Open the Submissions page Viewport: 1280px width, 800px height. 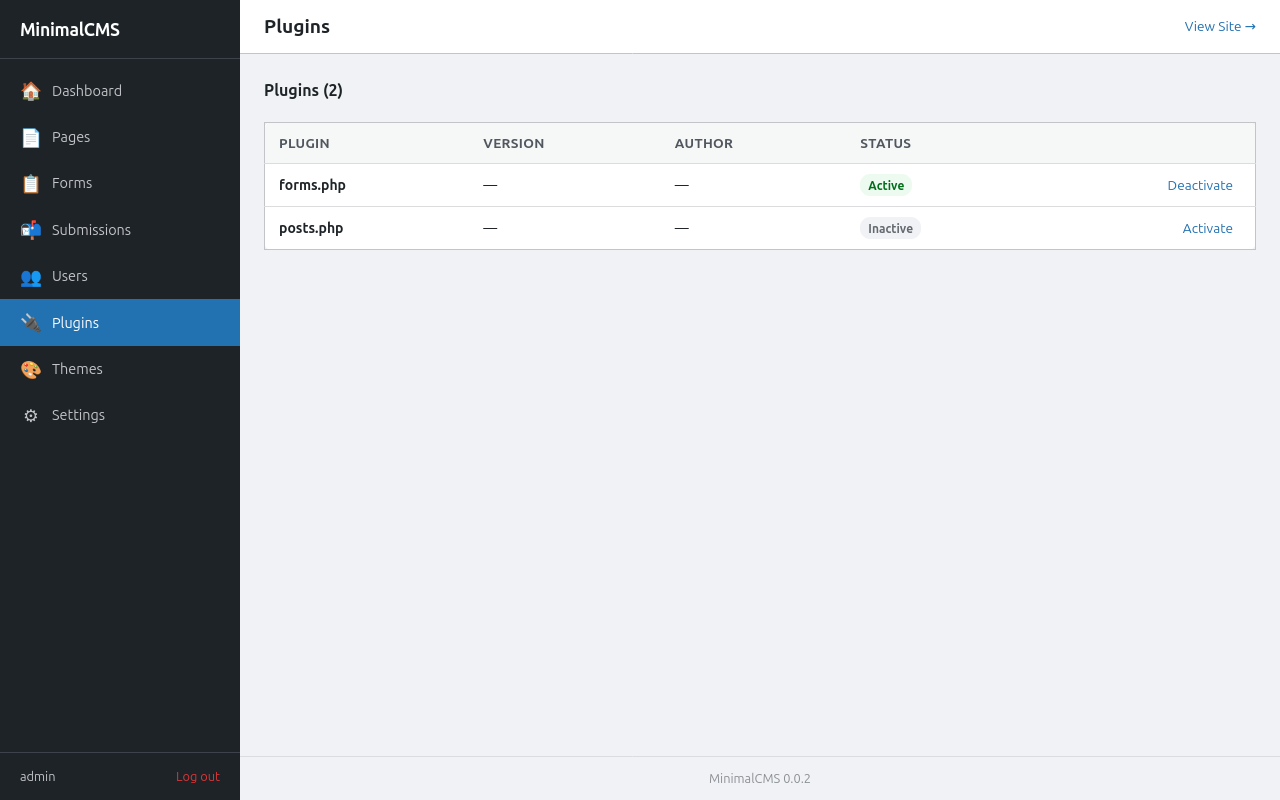pos(91,230)
